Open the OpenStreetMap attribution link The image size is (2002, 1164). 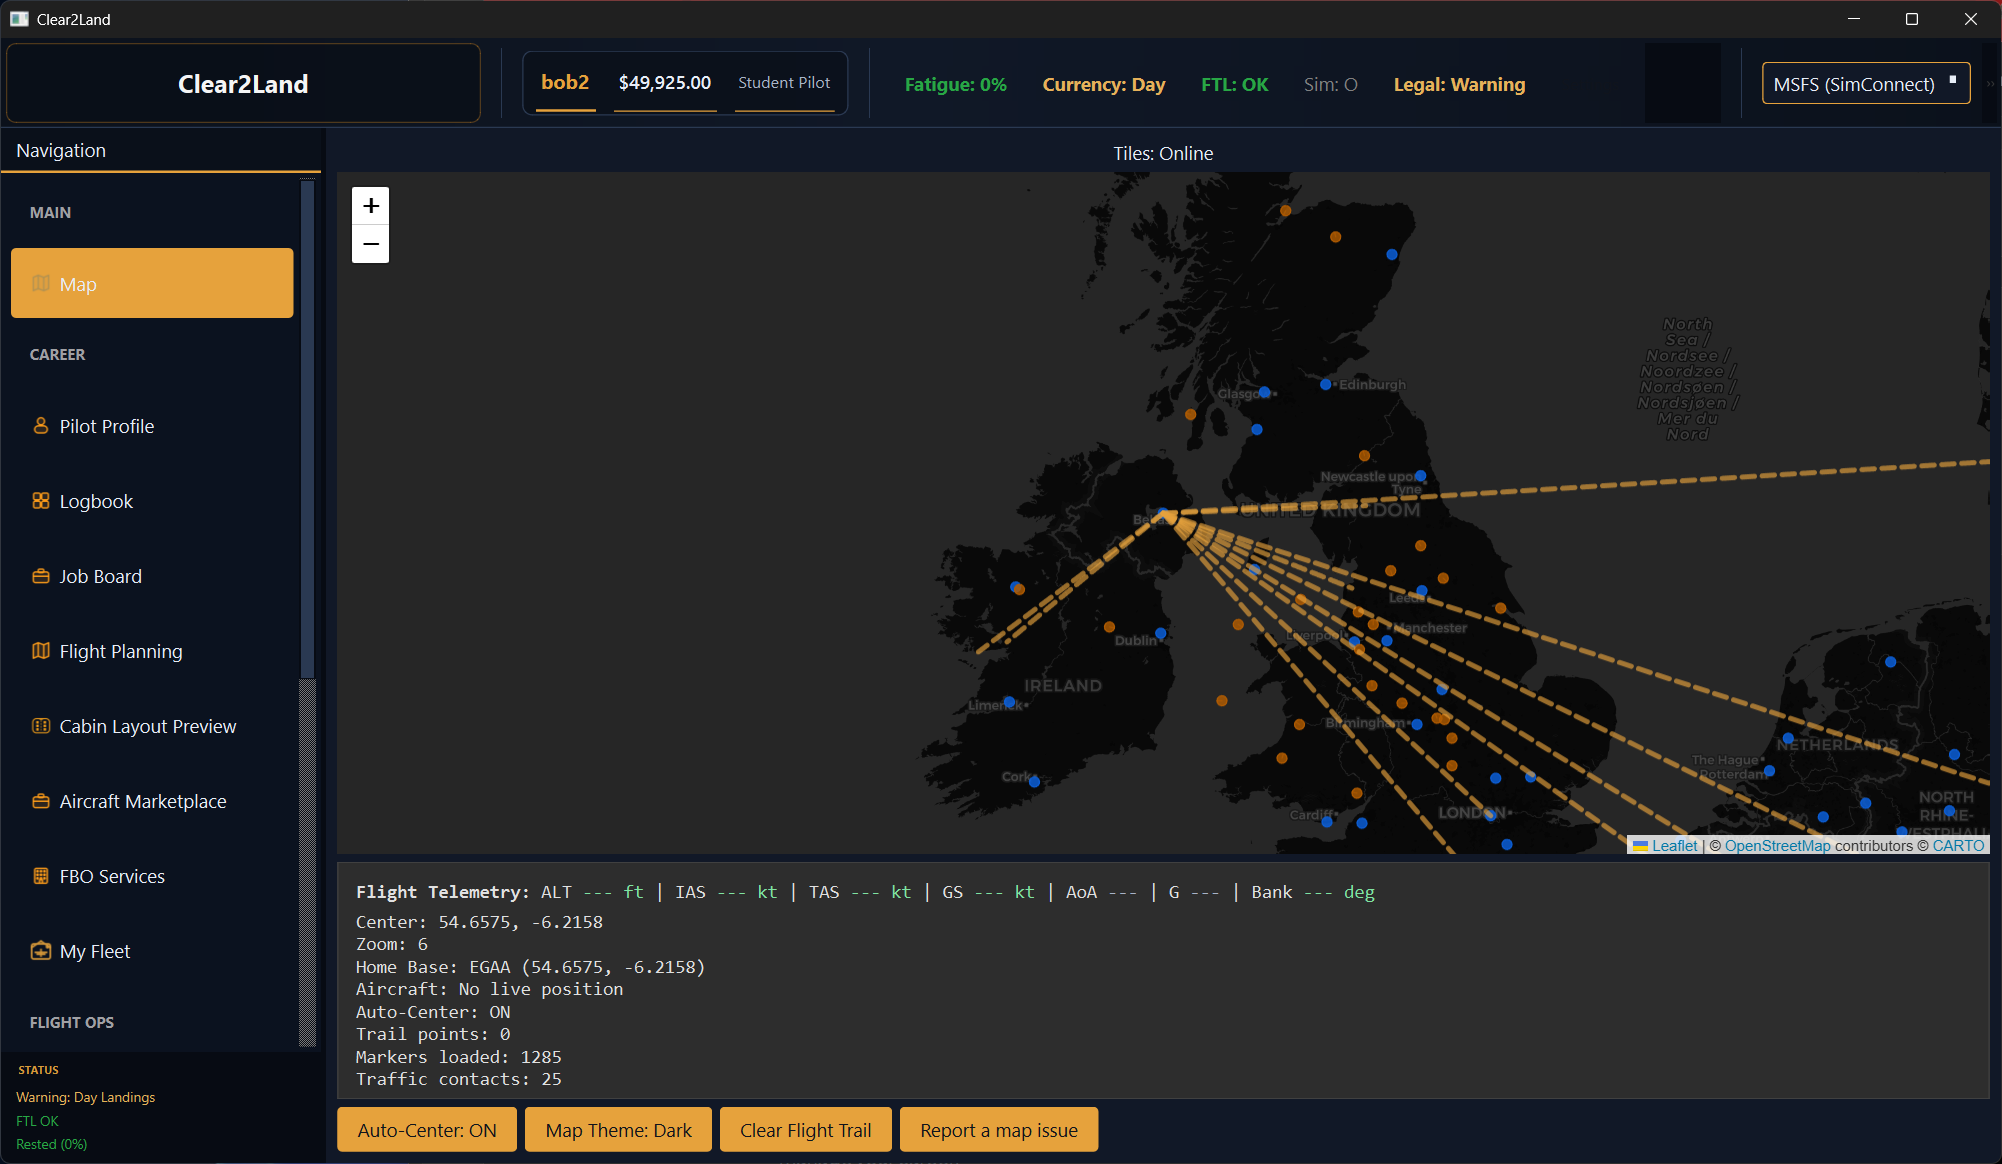pyautogui.click(x=1777, y=846)
